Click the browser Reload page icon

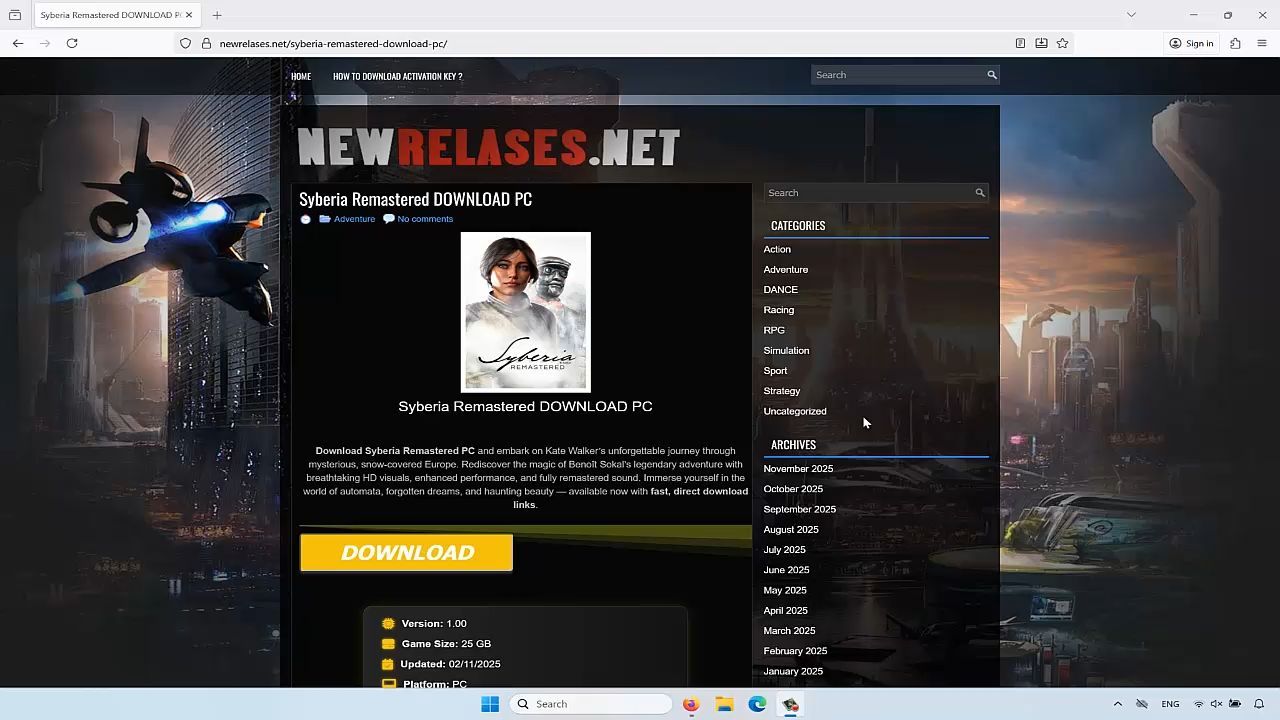pos(72,43)
